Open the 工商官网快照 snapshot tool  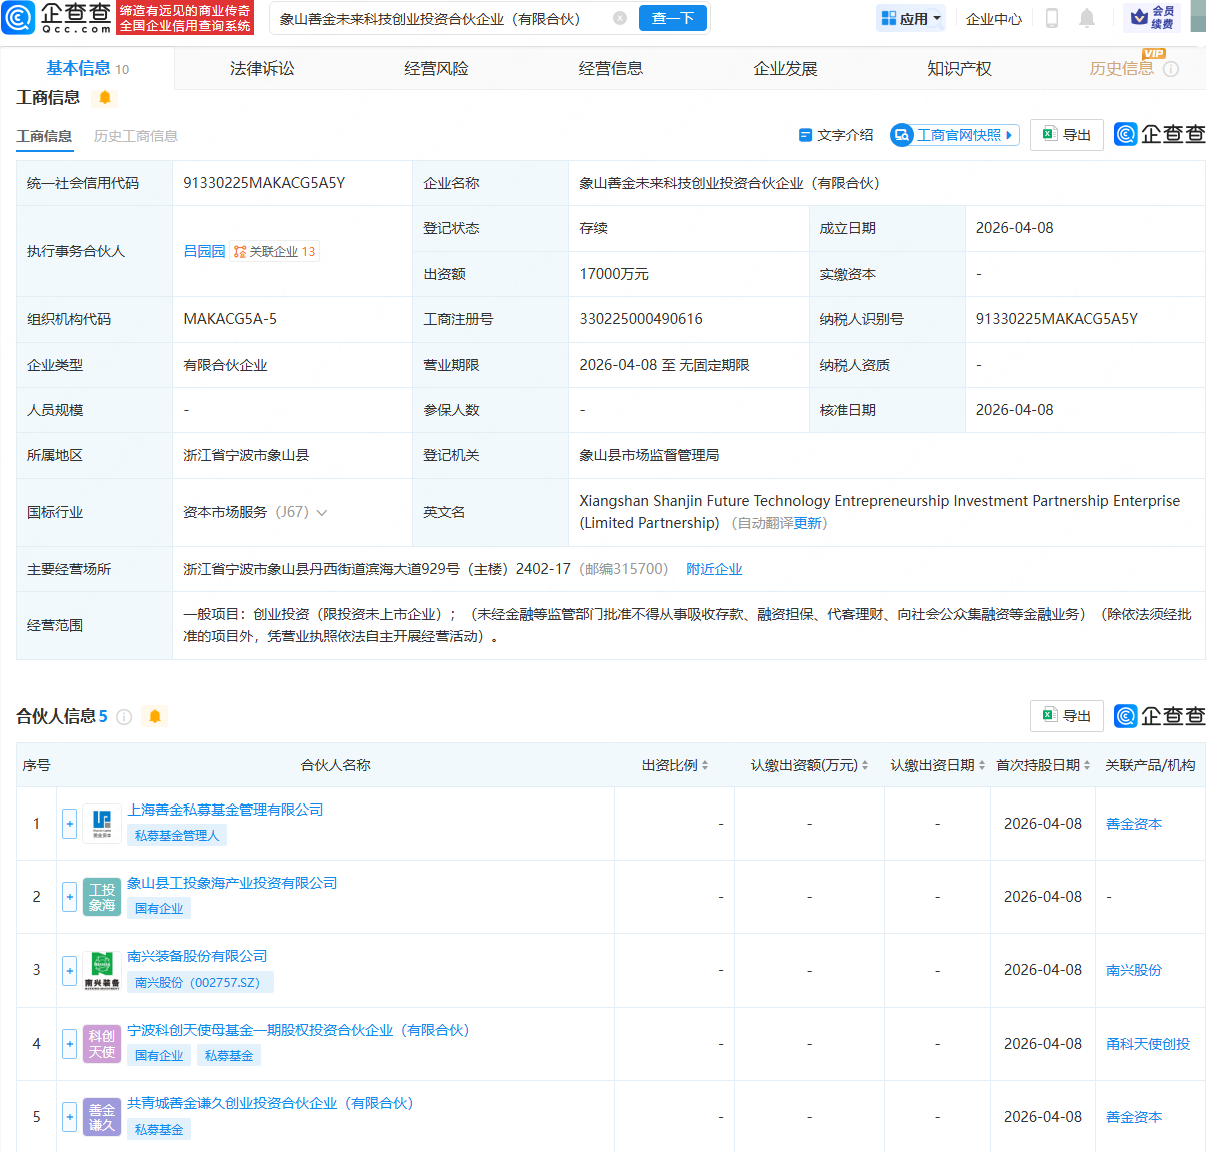pos(954,134)
